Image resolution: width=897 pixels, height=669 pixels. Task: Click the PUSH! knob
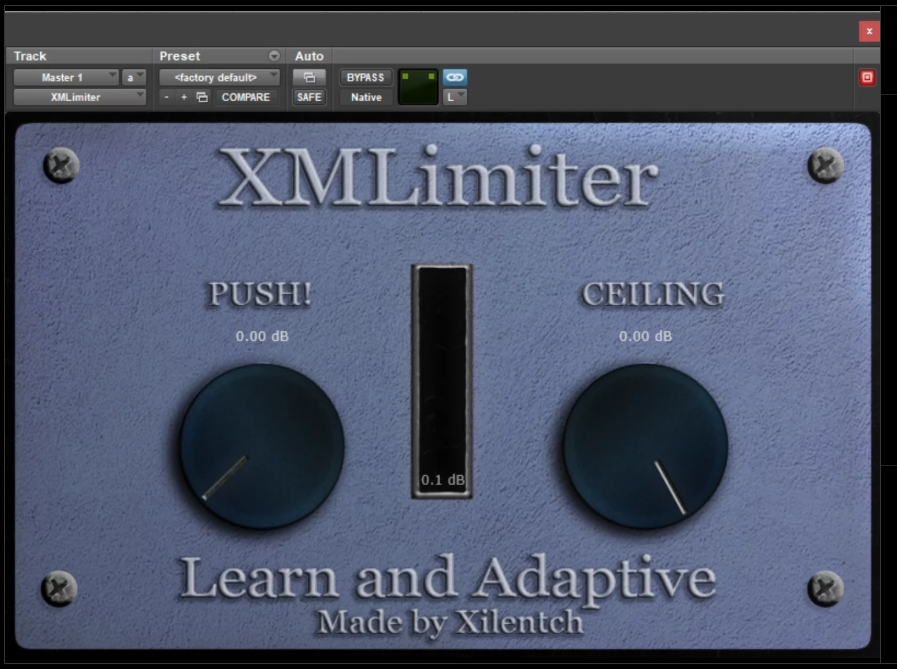tap(262, 446)
